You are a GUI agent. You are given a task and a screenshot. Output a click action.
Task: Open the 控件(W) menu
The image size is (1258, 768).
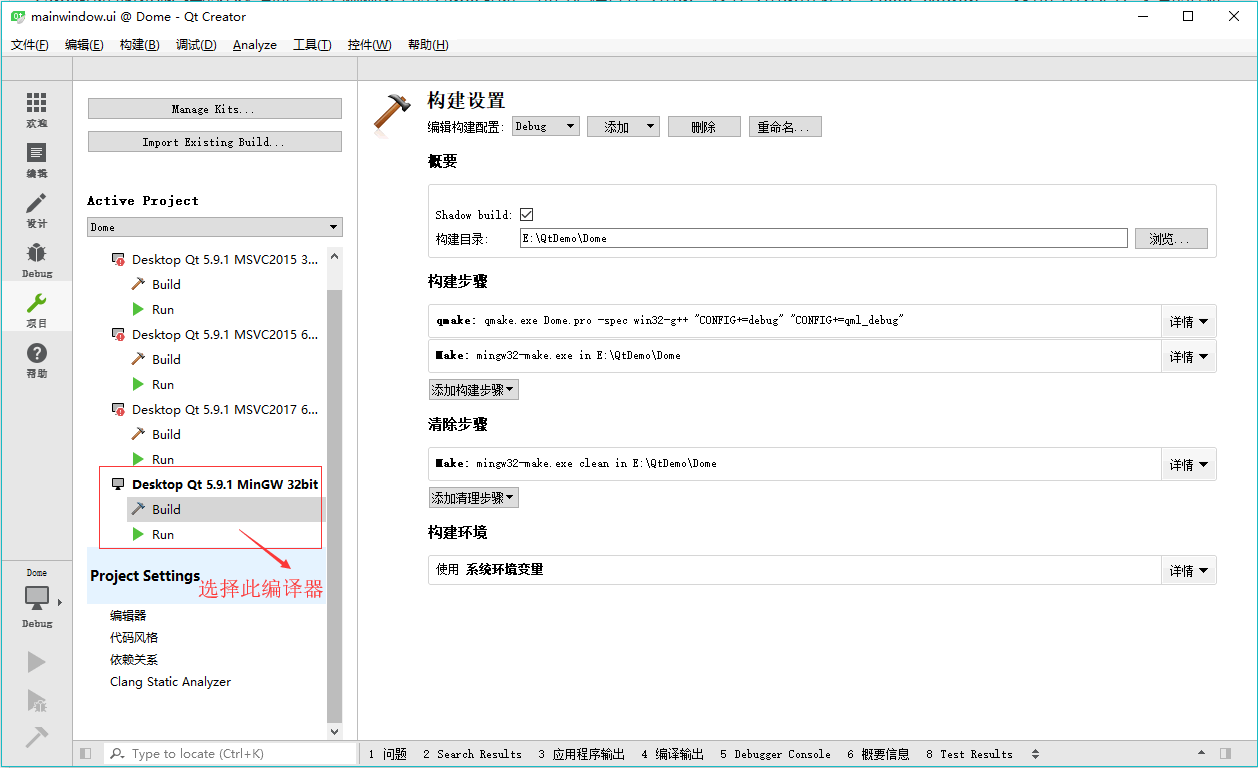point(369,45)
